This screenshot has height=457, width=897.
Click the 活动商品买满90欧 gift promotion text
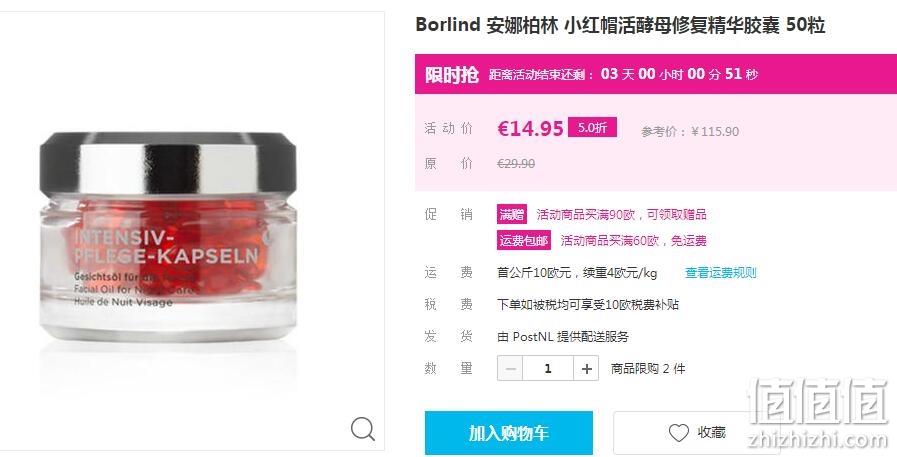point(621,214)
